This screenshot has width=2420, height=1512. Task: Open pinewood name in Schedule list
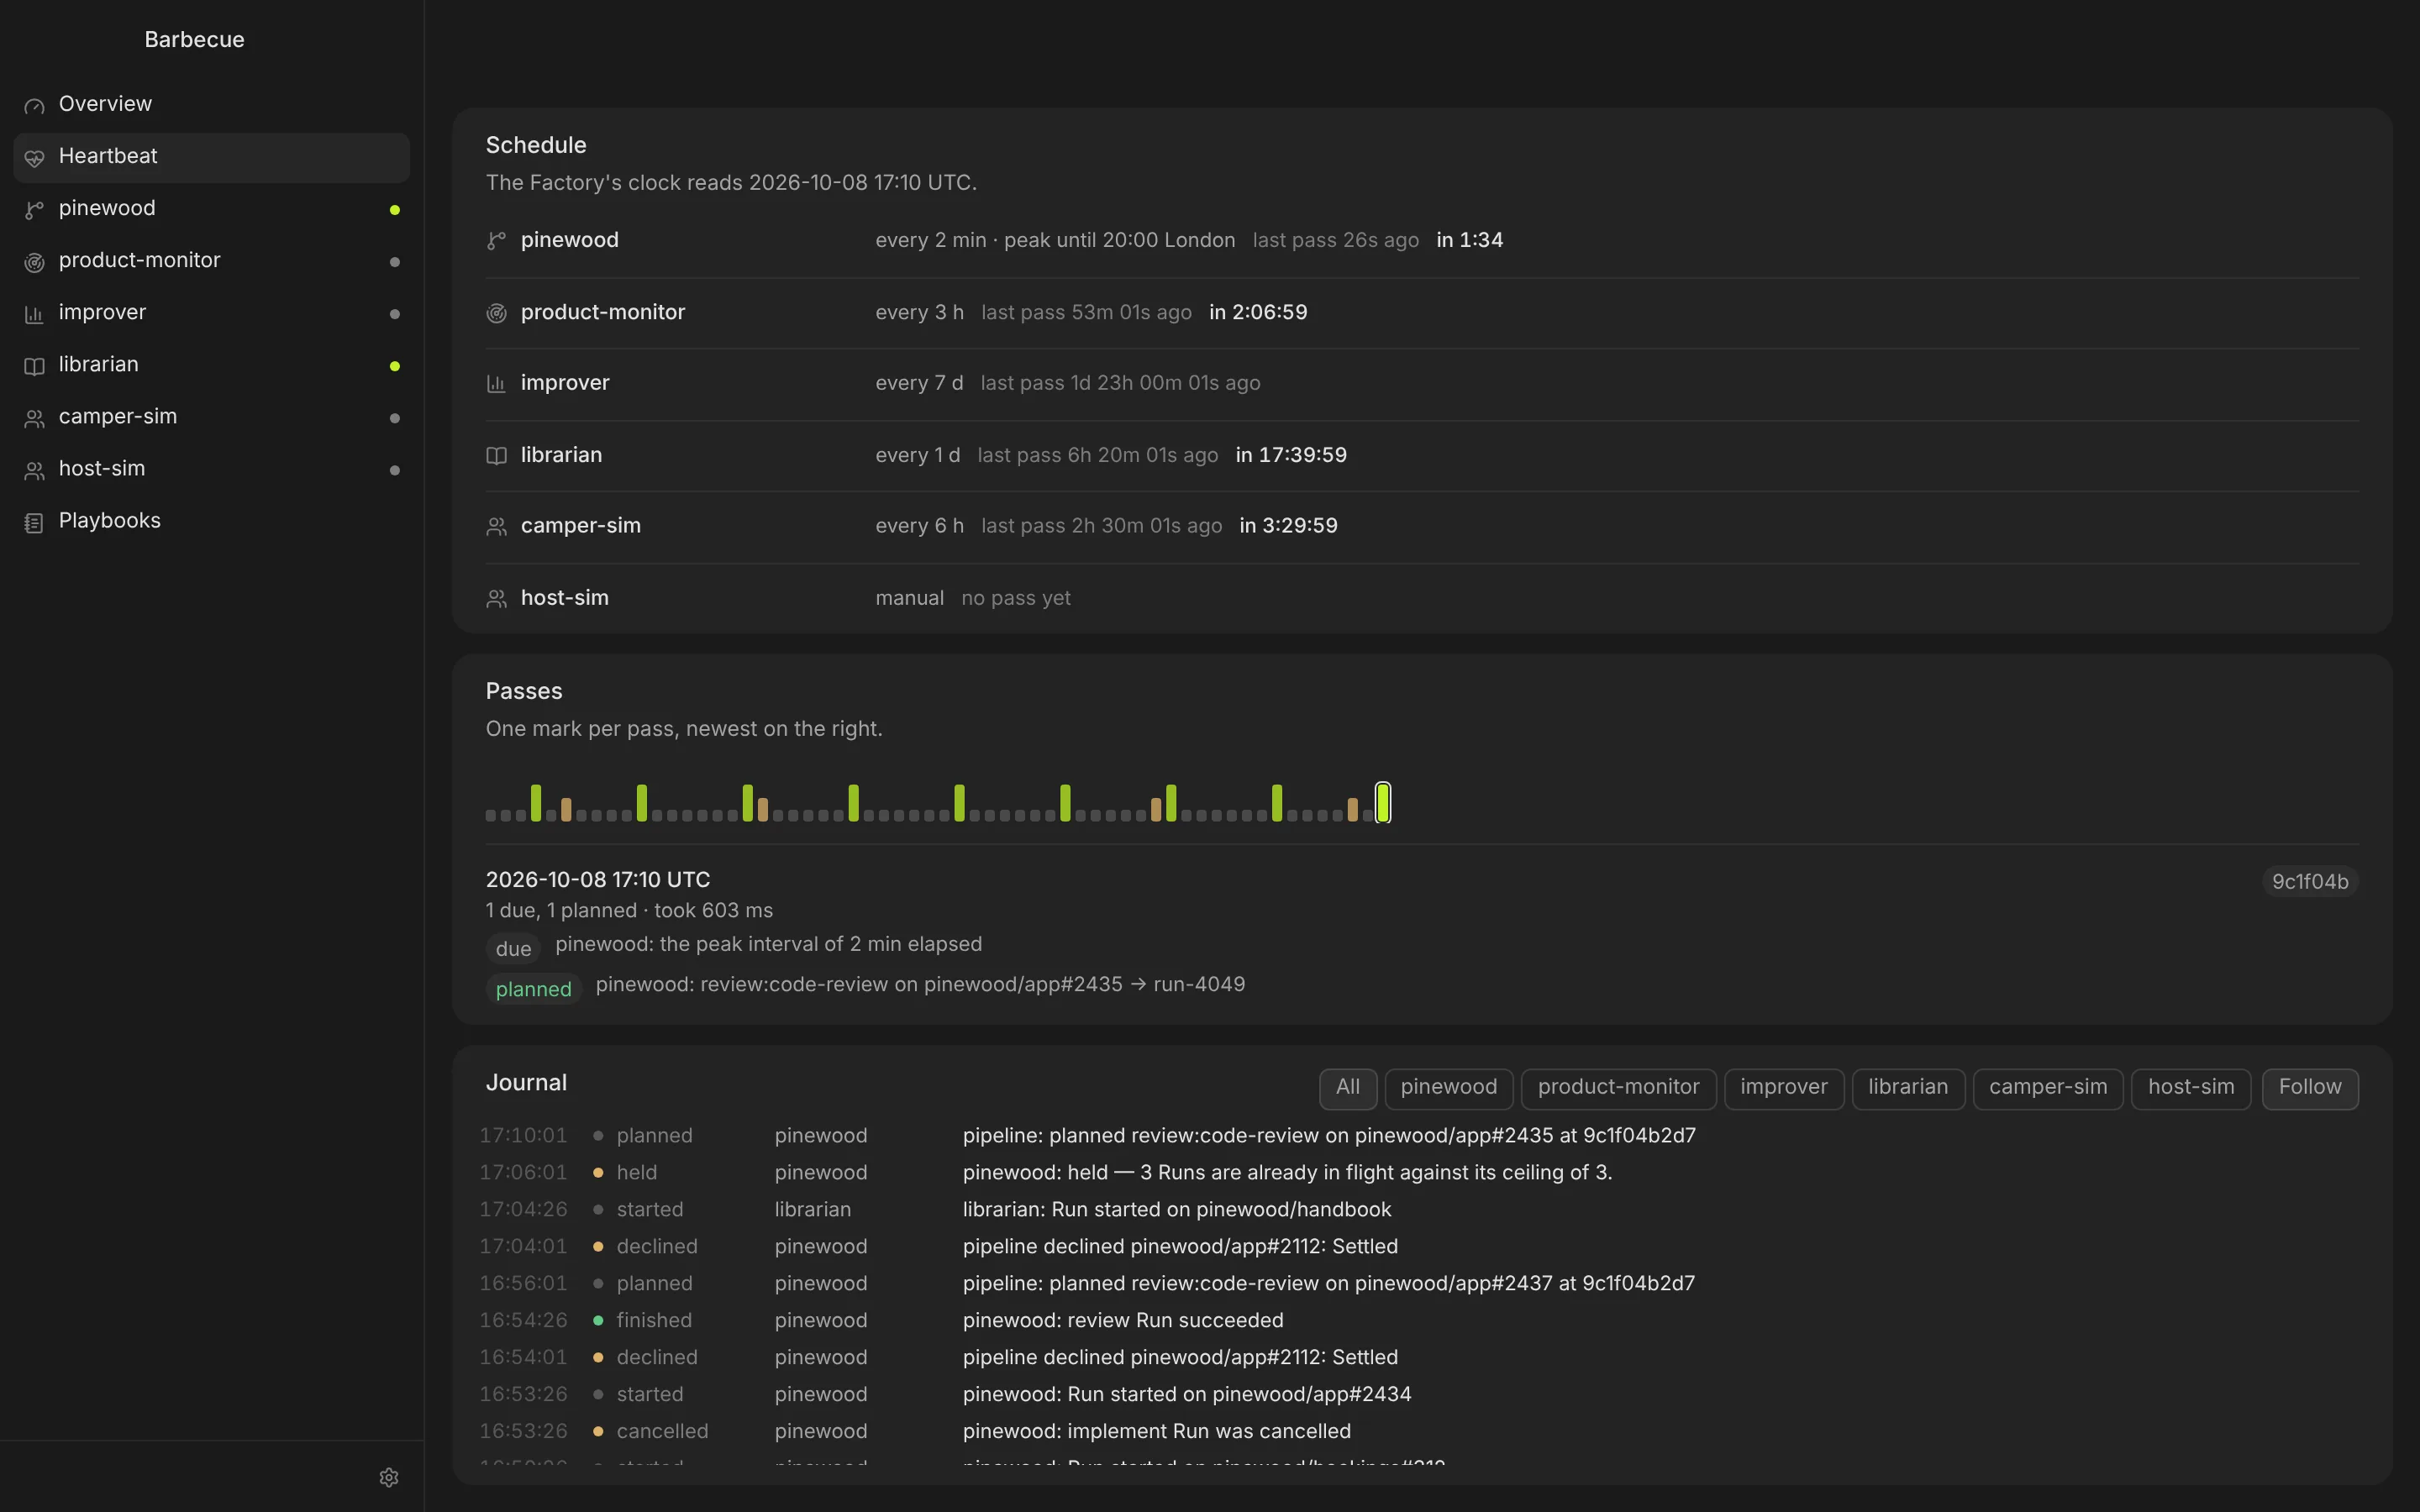[569, 240]
